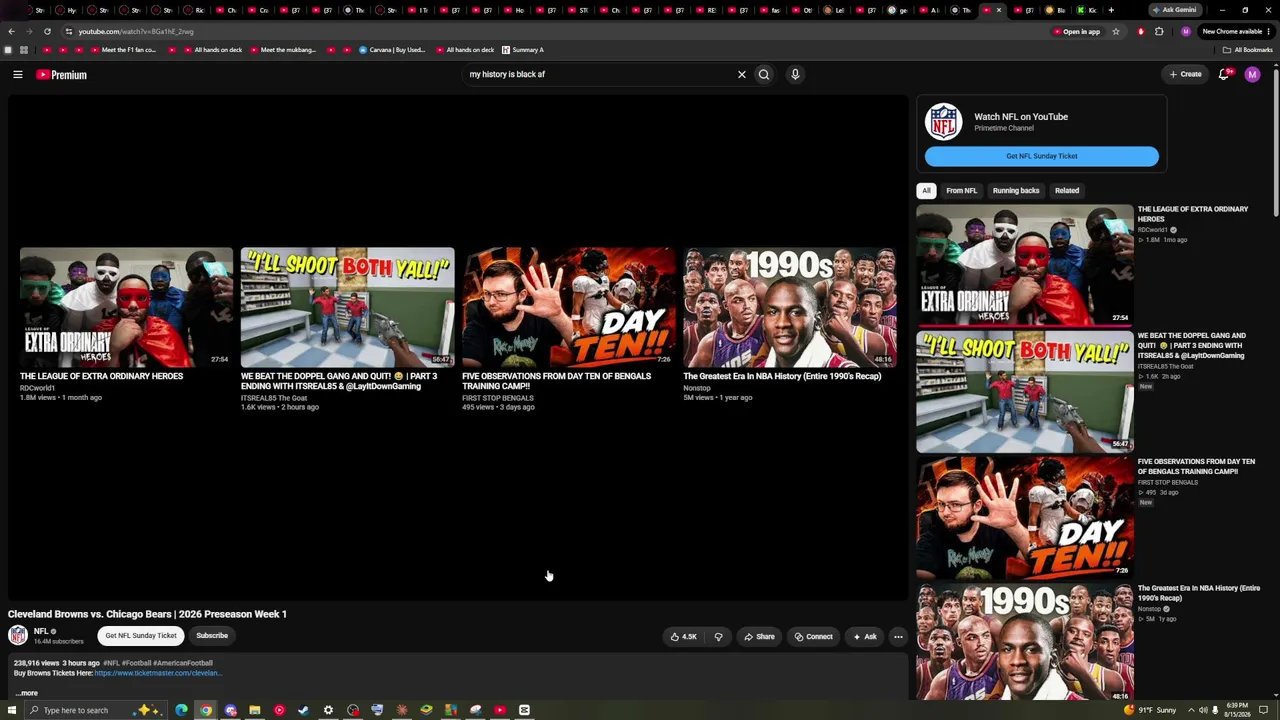Screen dimensions: 1280x720
Task: Open the Ticketmaster Browns tickets link
Action: 157,673
